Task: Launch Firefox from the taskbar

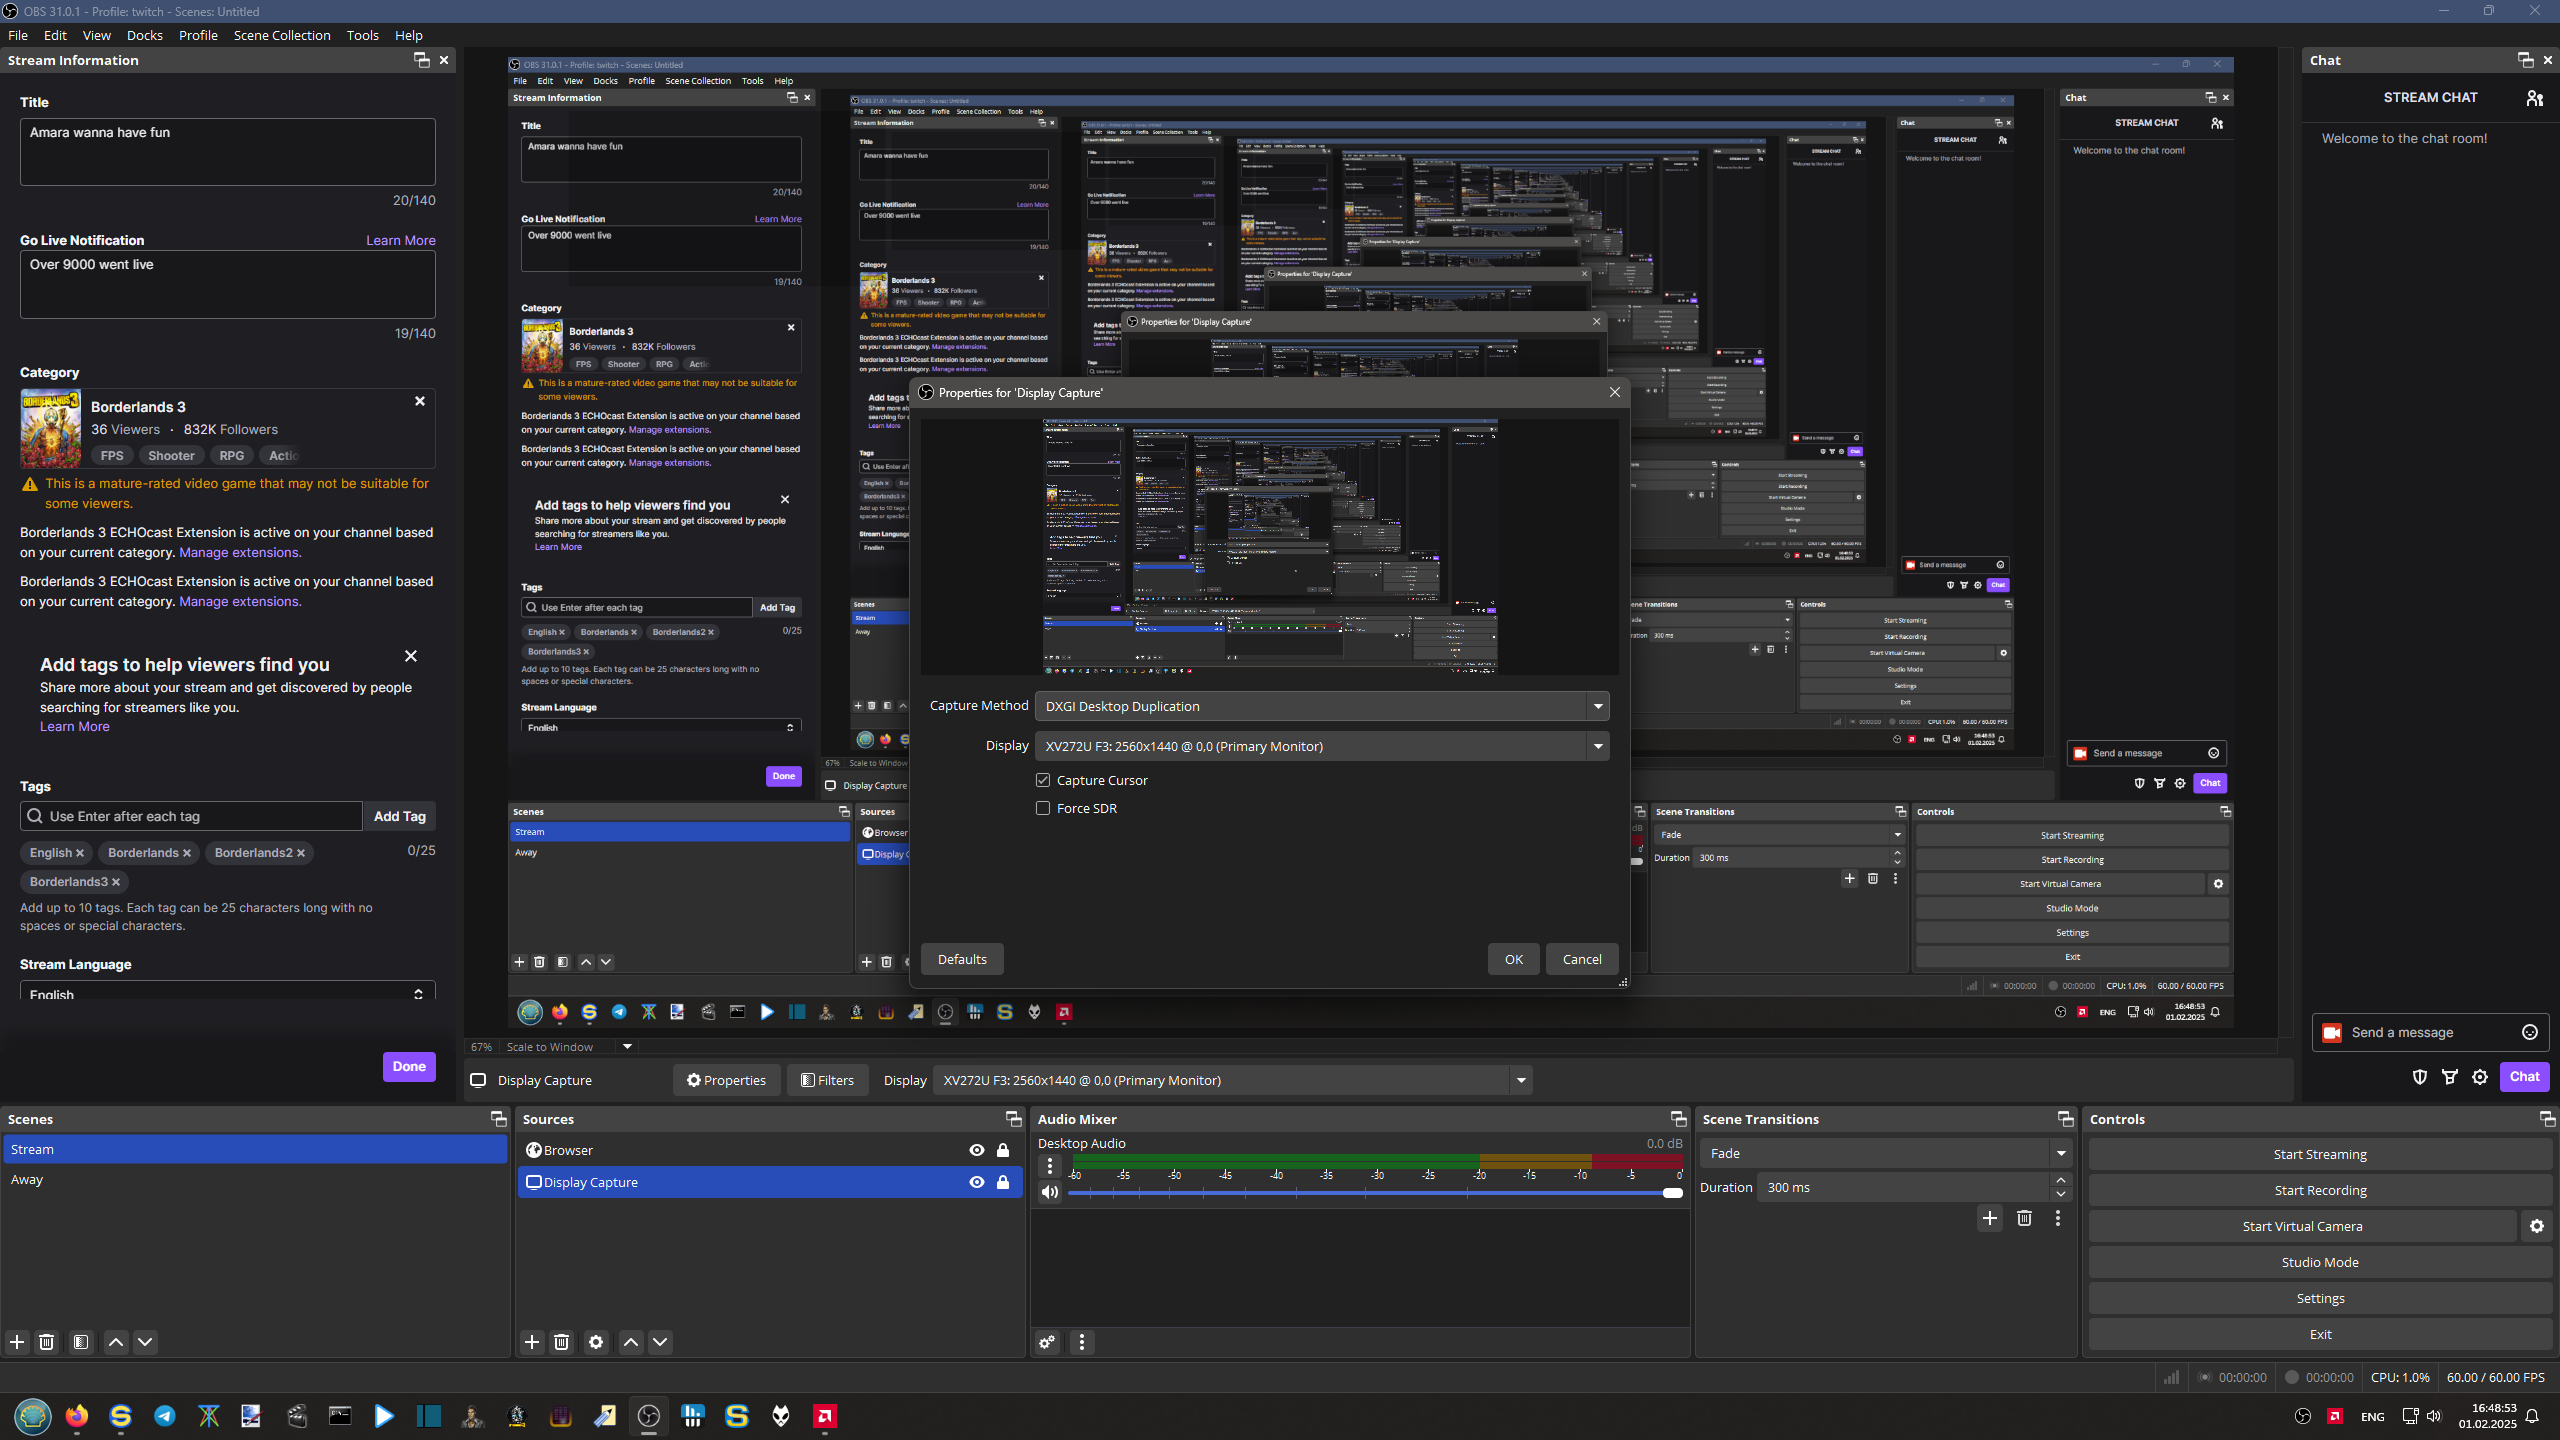Action: click(77, 1416)
